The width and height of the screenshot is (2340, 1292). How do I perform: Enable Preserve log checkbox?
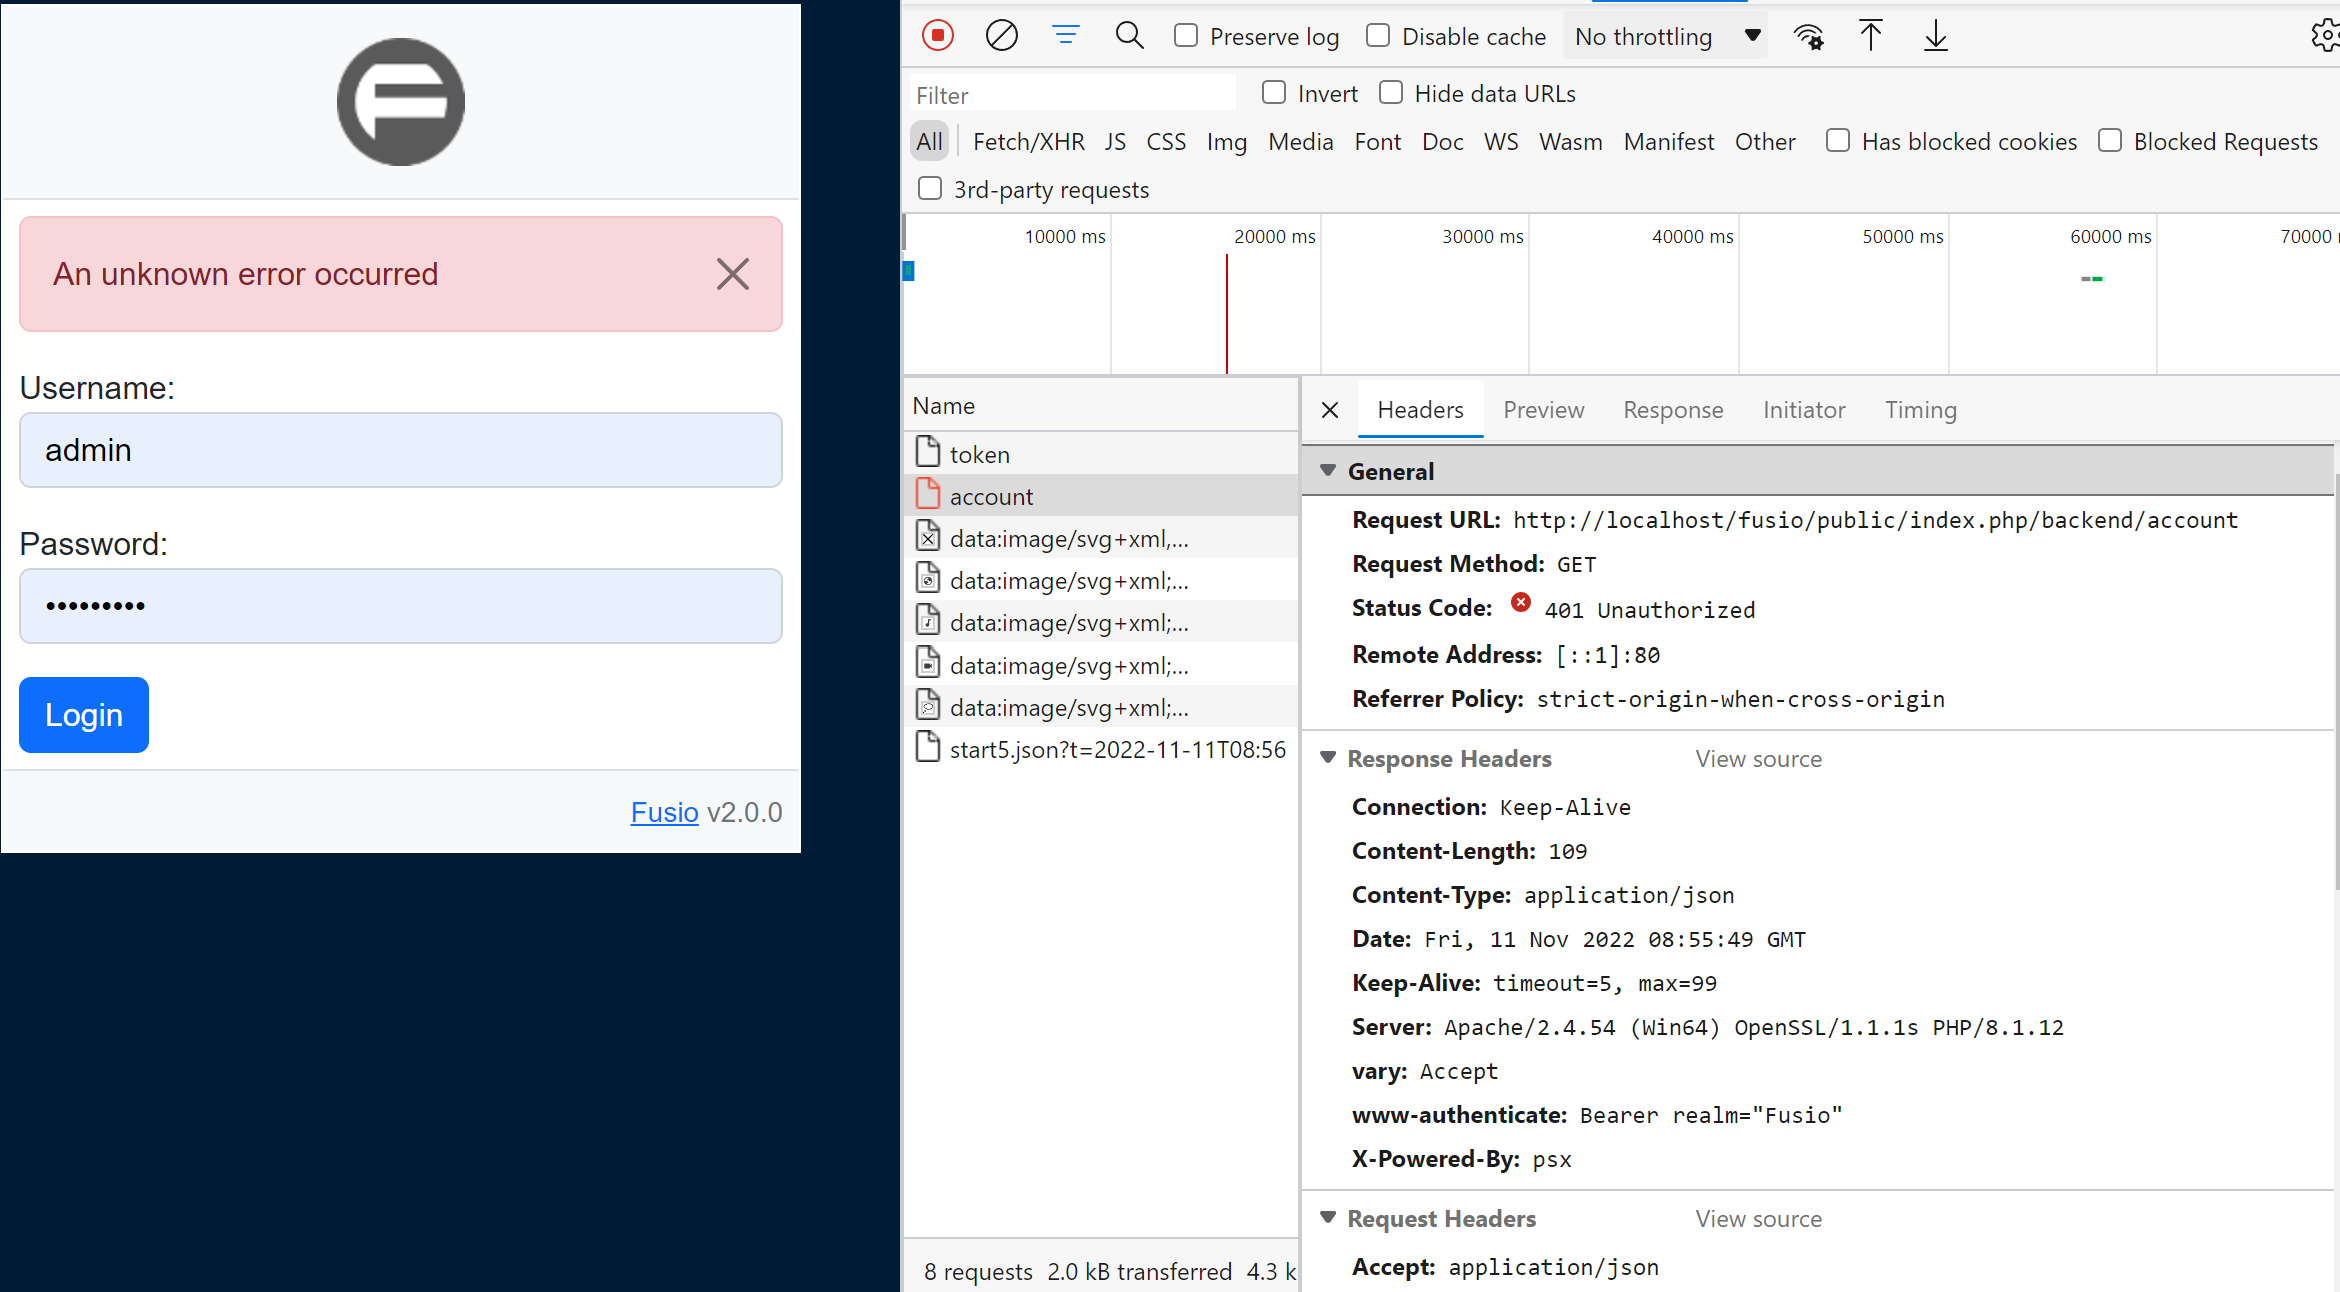(x=1186, y=36)
